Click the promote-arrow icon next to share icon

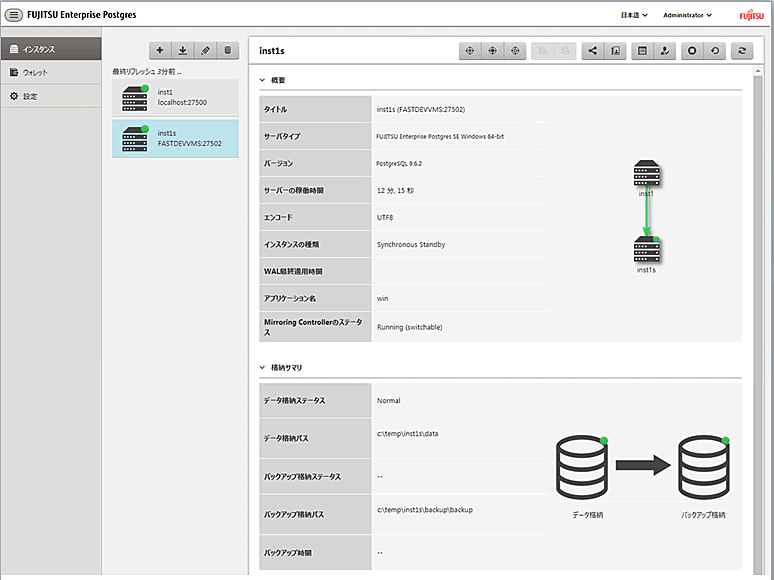click(x=616, y=51)
